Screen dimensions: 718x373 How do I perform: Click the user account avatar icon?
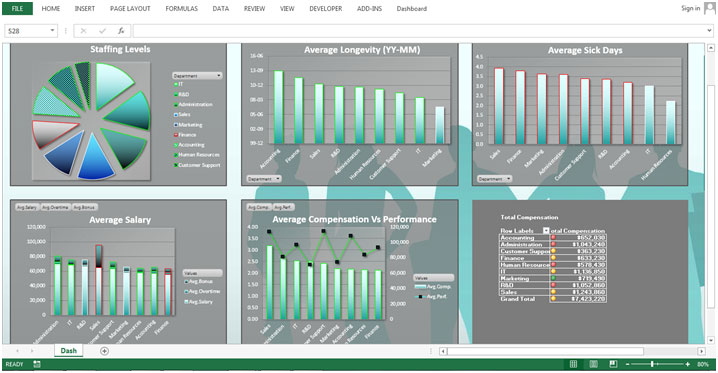[x=710, y=8]
